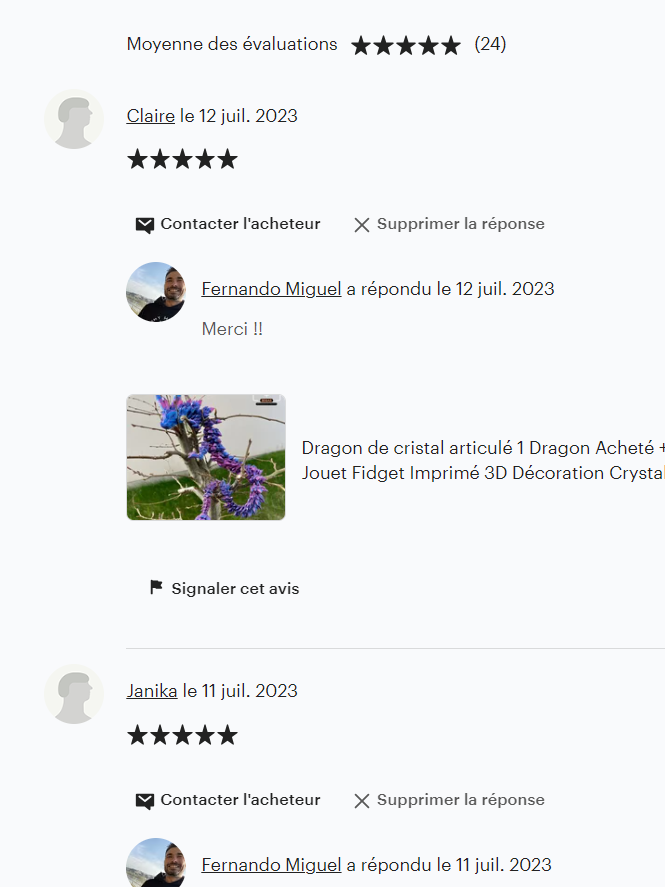The height and width of the screenshot is (887, 665).
Task: Click Janika's default avatar icon
Action: (x=74, y=694)
